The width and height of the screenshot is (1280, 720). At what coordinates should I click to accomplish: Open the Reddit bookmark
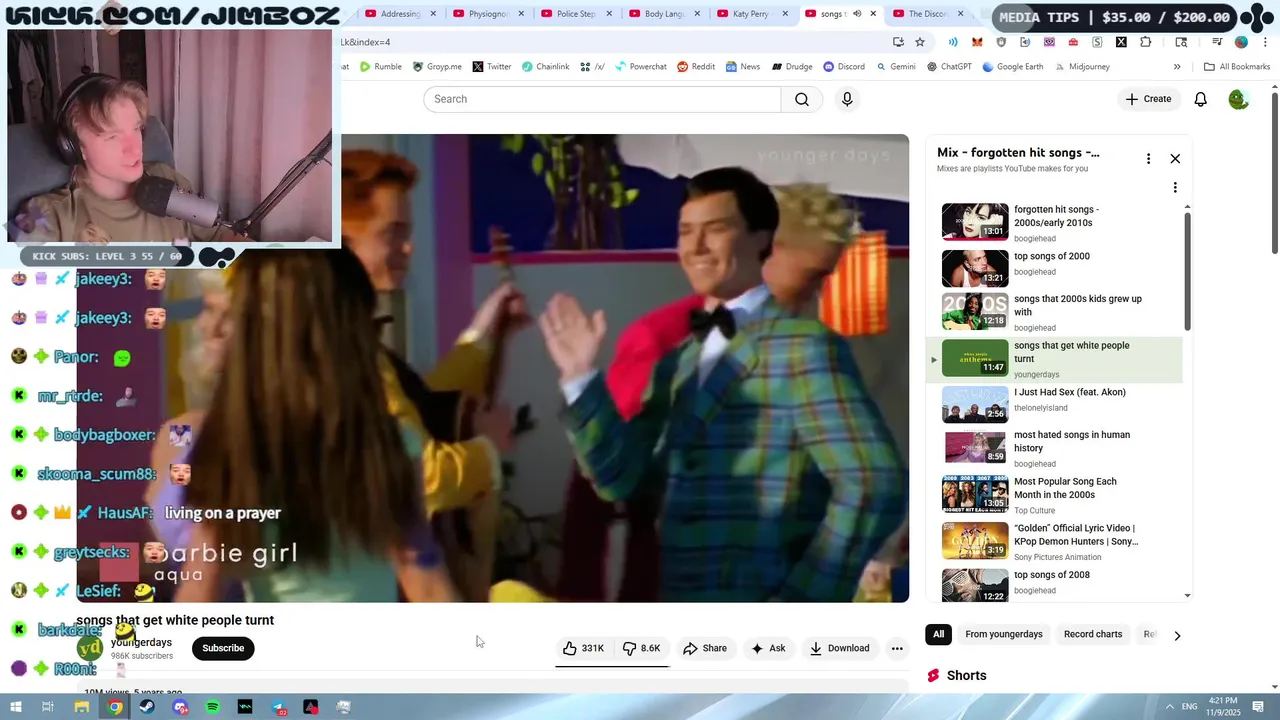coord(696,67)
